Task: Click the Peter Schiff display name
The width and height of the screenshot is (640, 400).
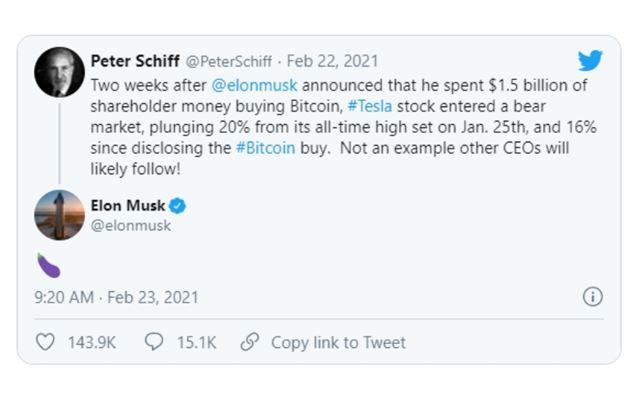Action: pyautogui.click(x=137, y=59)
